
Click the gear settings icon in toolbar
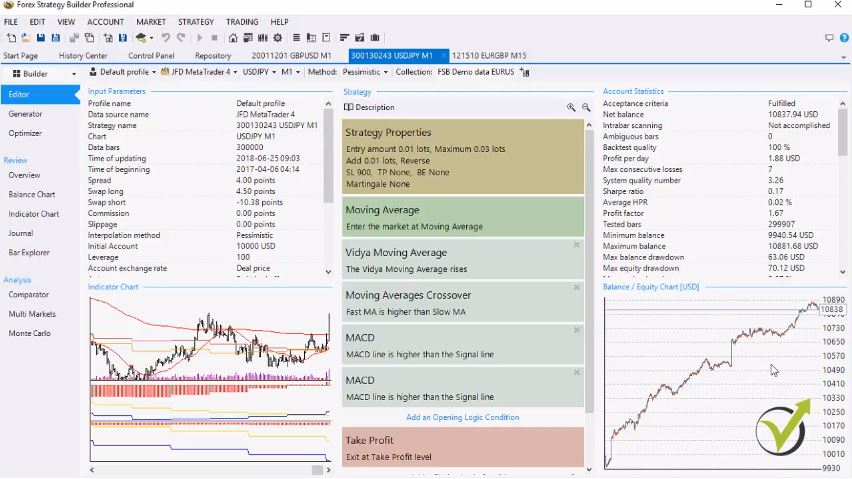[x=278, y=38]
